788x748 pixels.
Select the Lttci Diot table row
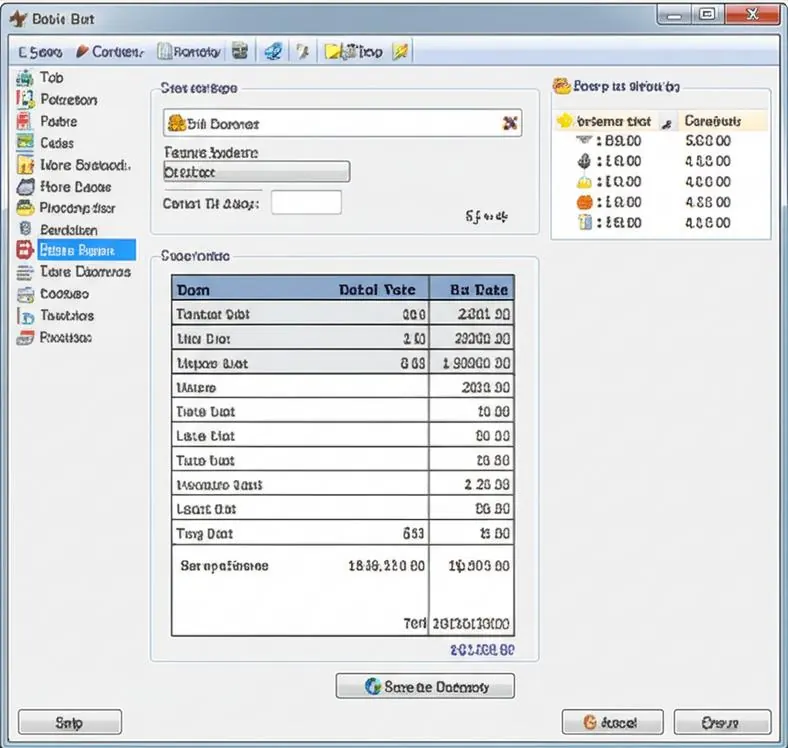(343, 338)
